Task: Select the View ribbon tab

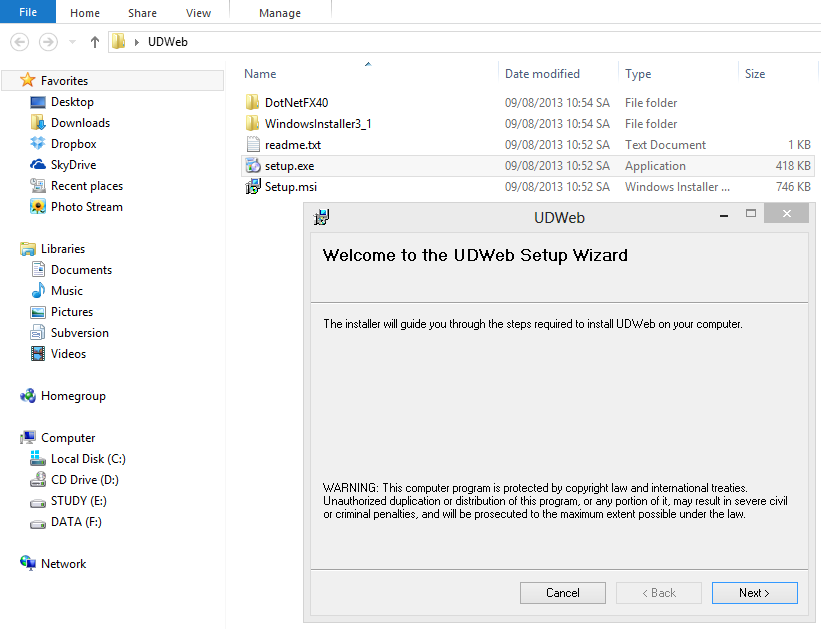Action: (x=198, y=13)
